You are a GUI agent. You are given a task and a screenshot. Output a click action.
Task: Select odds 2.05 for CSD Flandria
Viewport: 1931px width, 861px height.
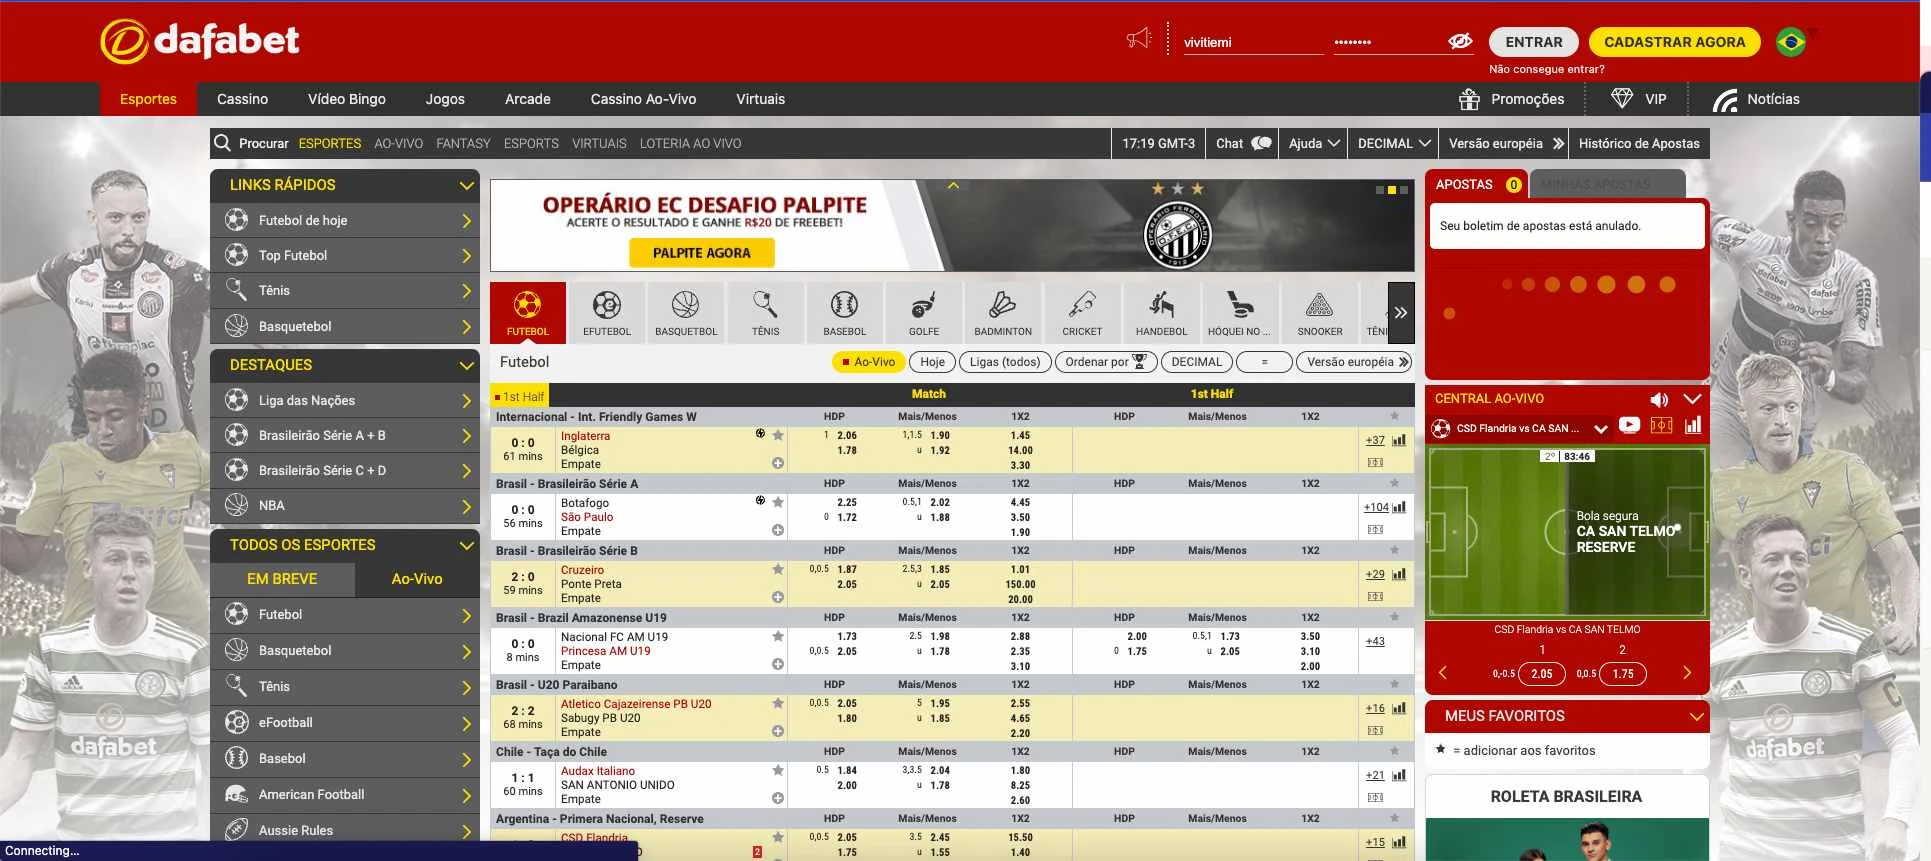click(x=1542, y=674)
